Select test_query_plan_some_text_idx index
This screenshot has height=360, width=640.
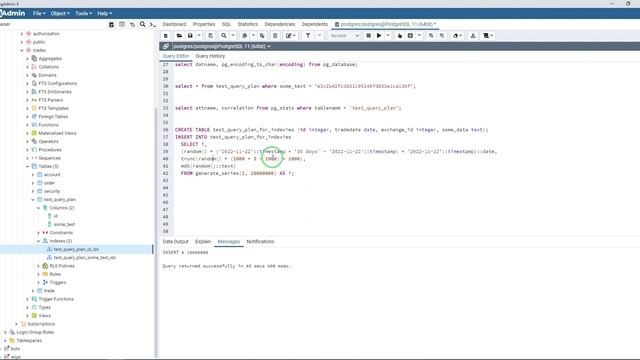point(85,258)
